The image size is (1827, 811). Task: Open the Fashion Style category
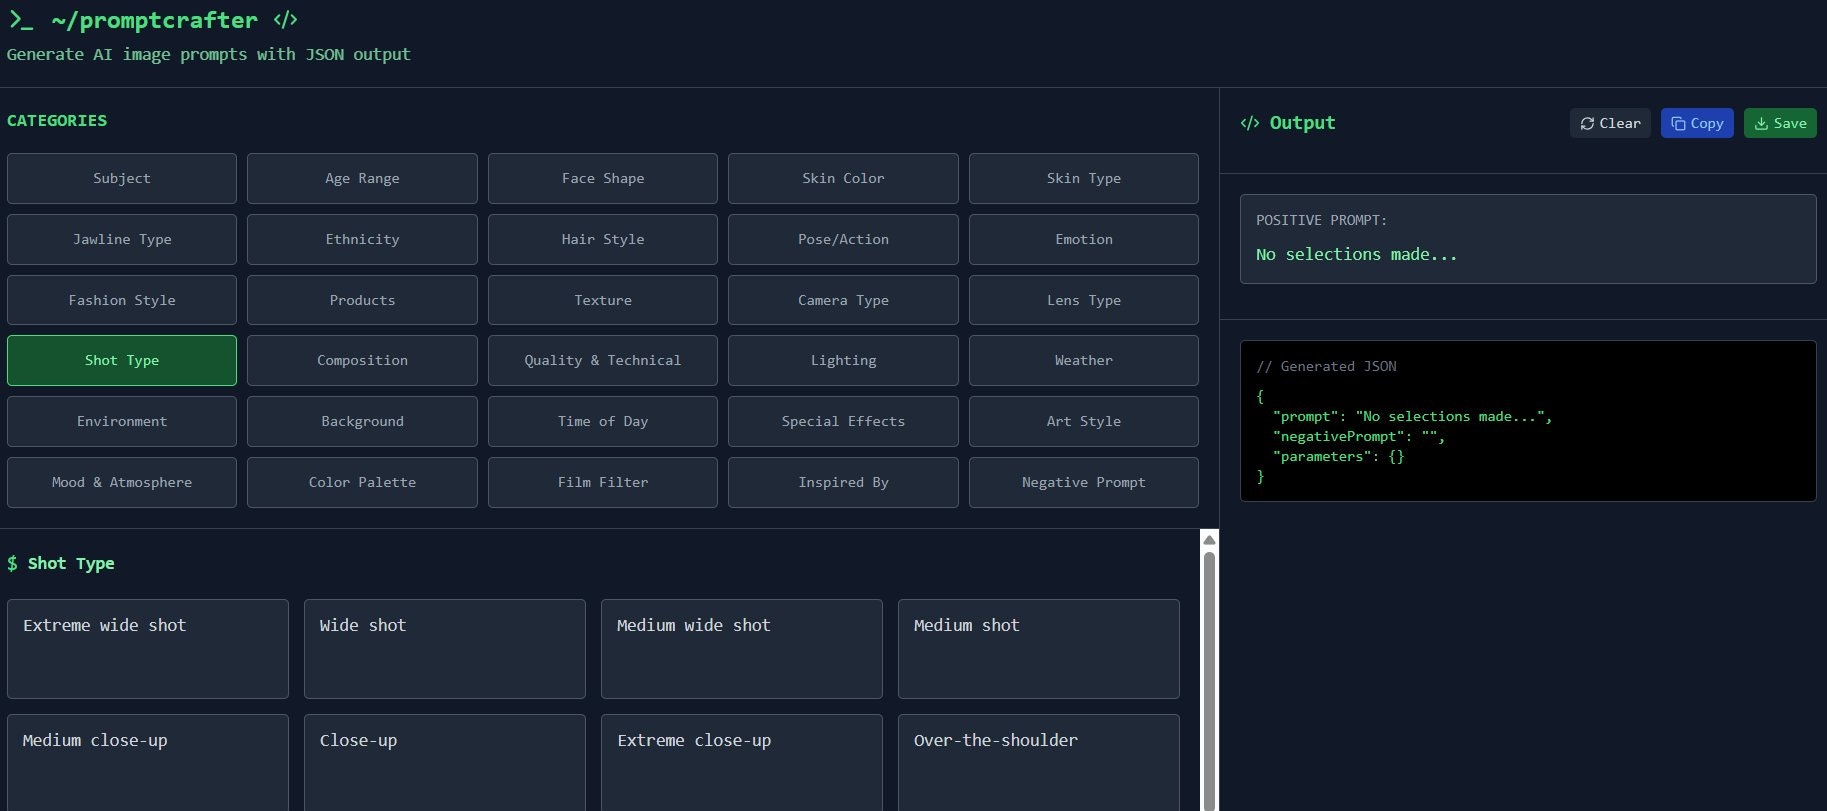[122, 300]
